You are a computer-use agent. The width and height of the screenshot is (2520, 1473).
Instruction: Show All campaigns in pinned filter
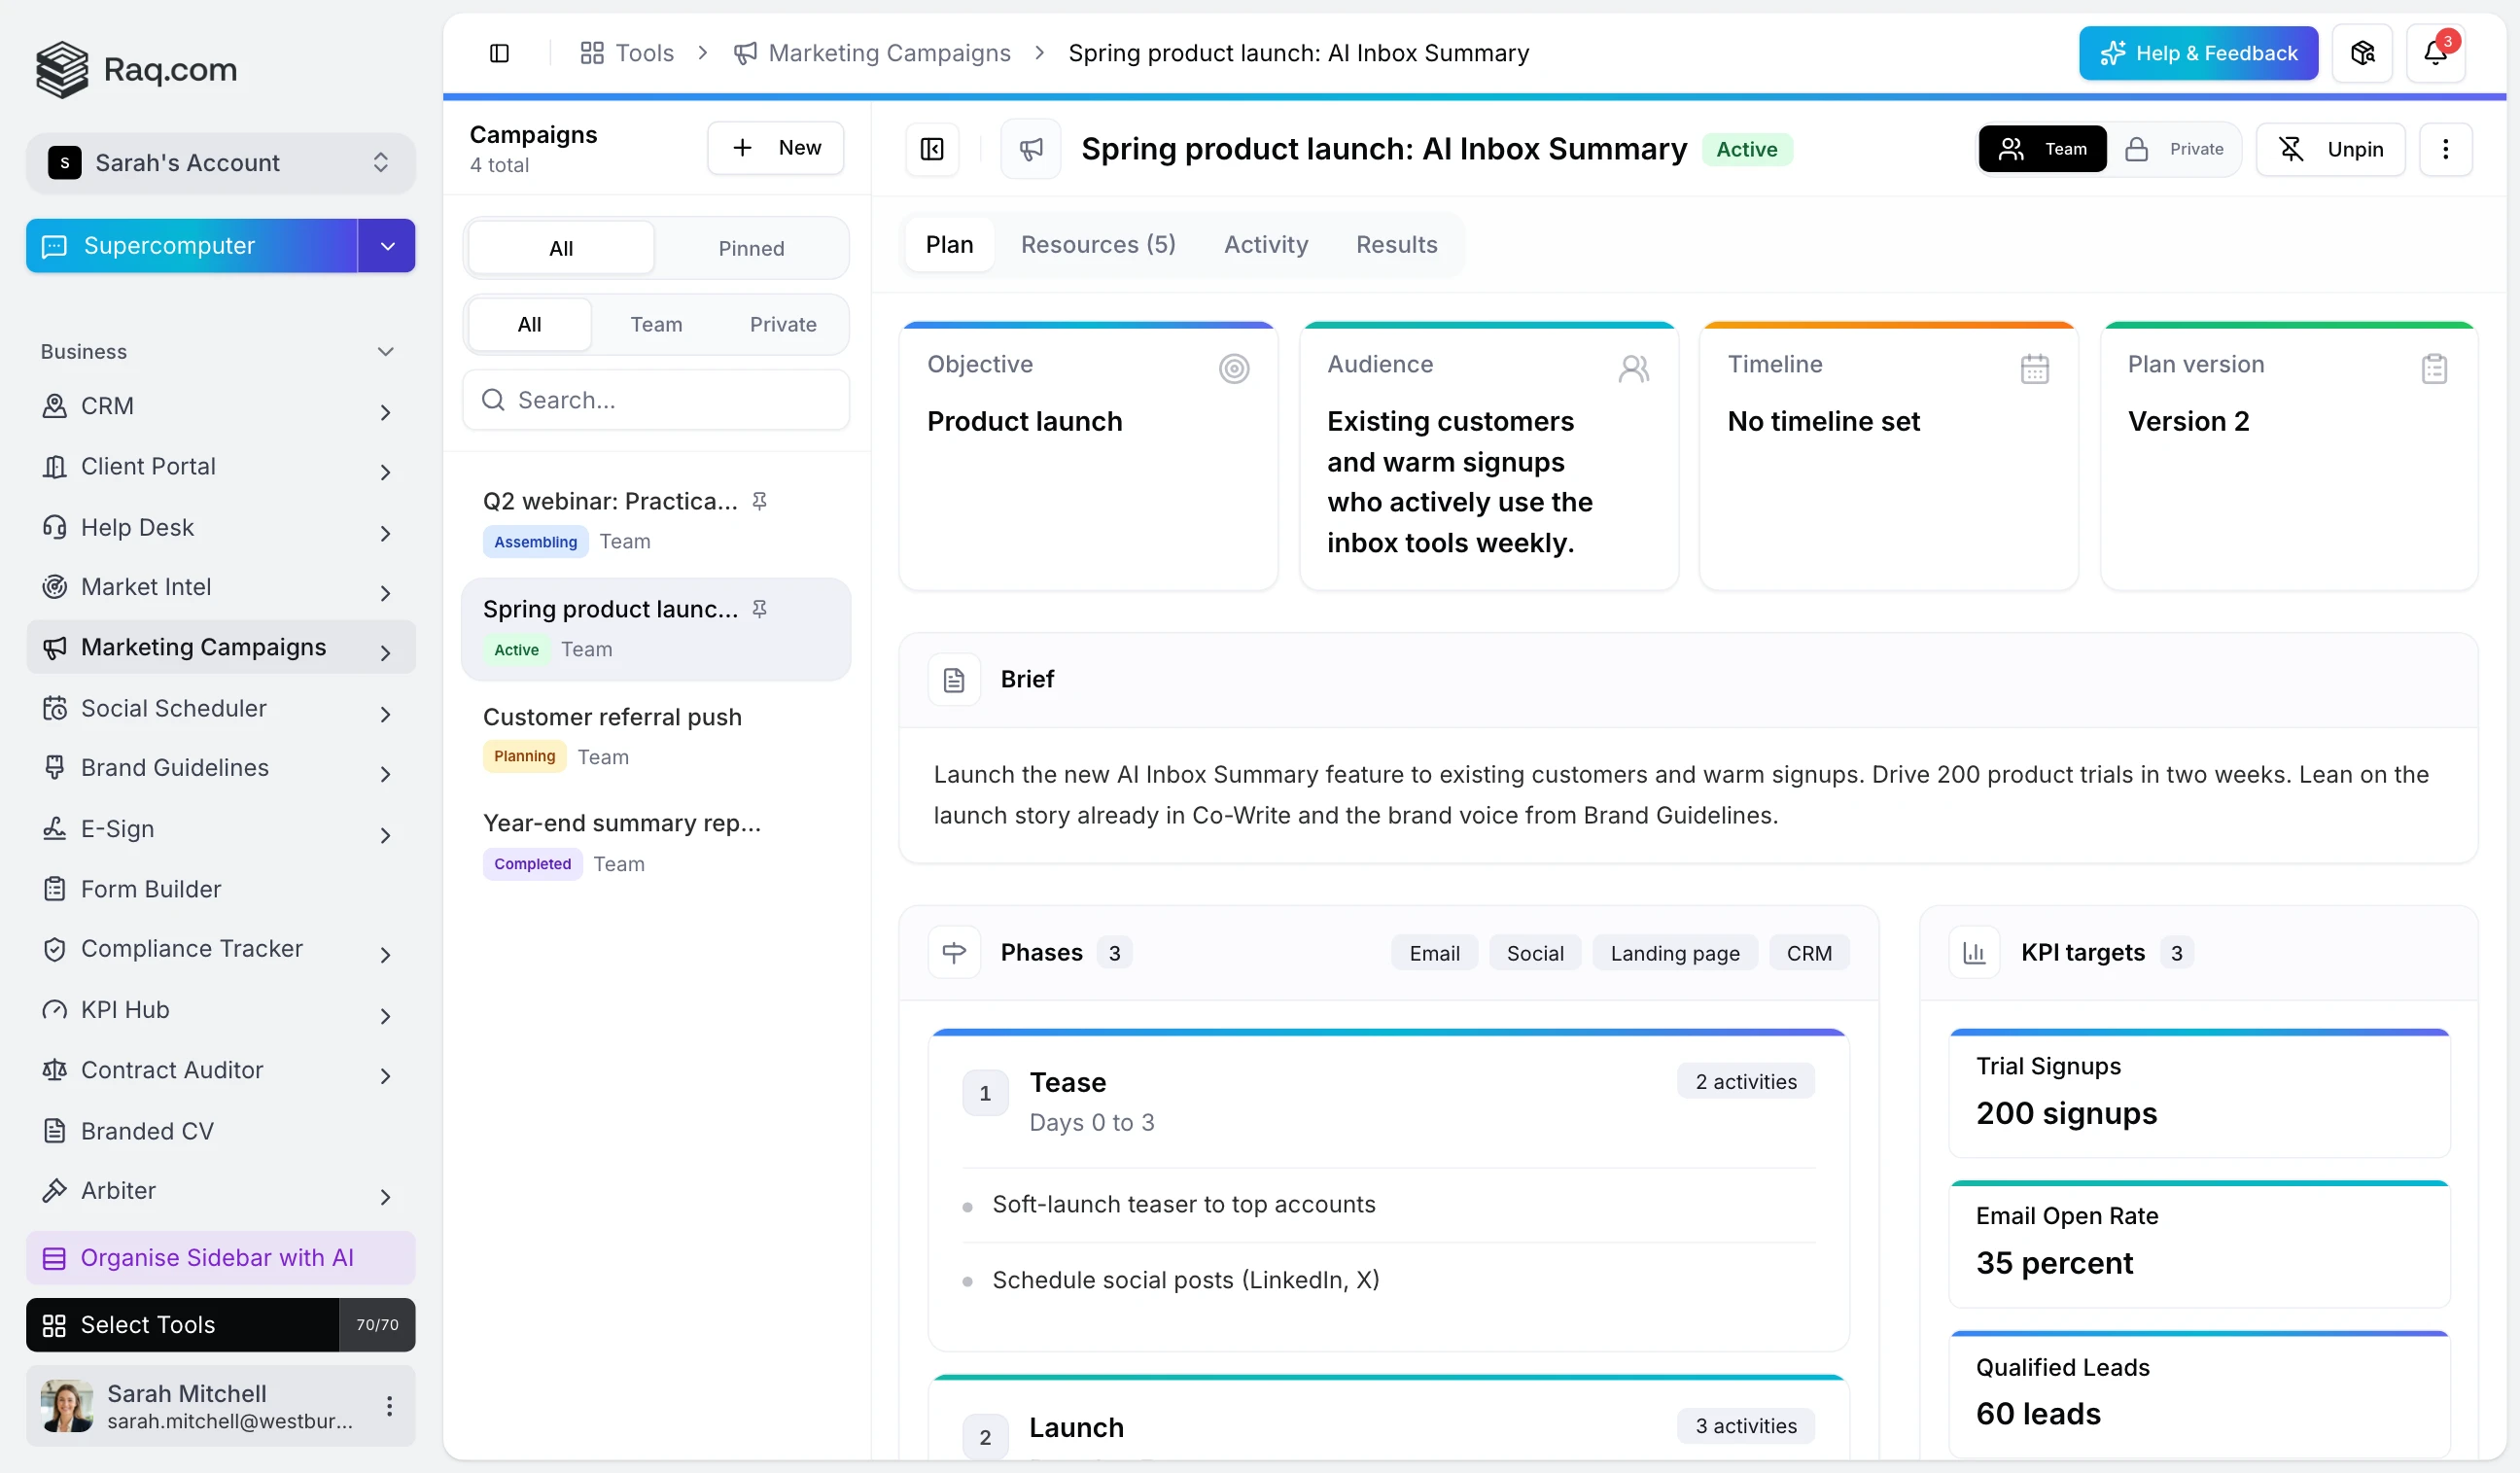(x=561, y=248)
